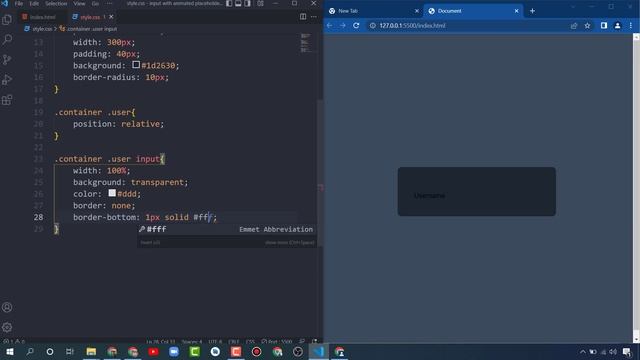Open the Accounts menu in activity bar
This screenshot has height=360, width=640.
(x=7, y=307)
